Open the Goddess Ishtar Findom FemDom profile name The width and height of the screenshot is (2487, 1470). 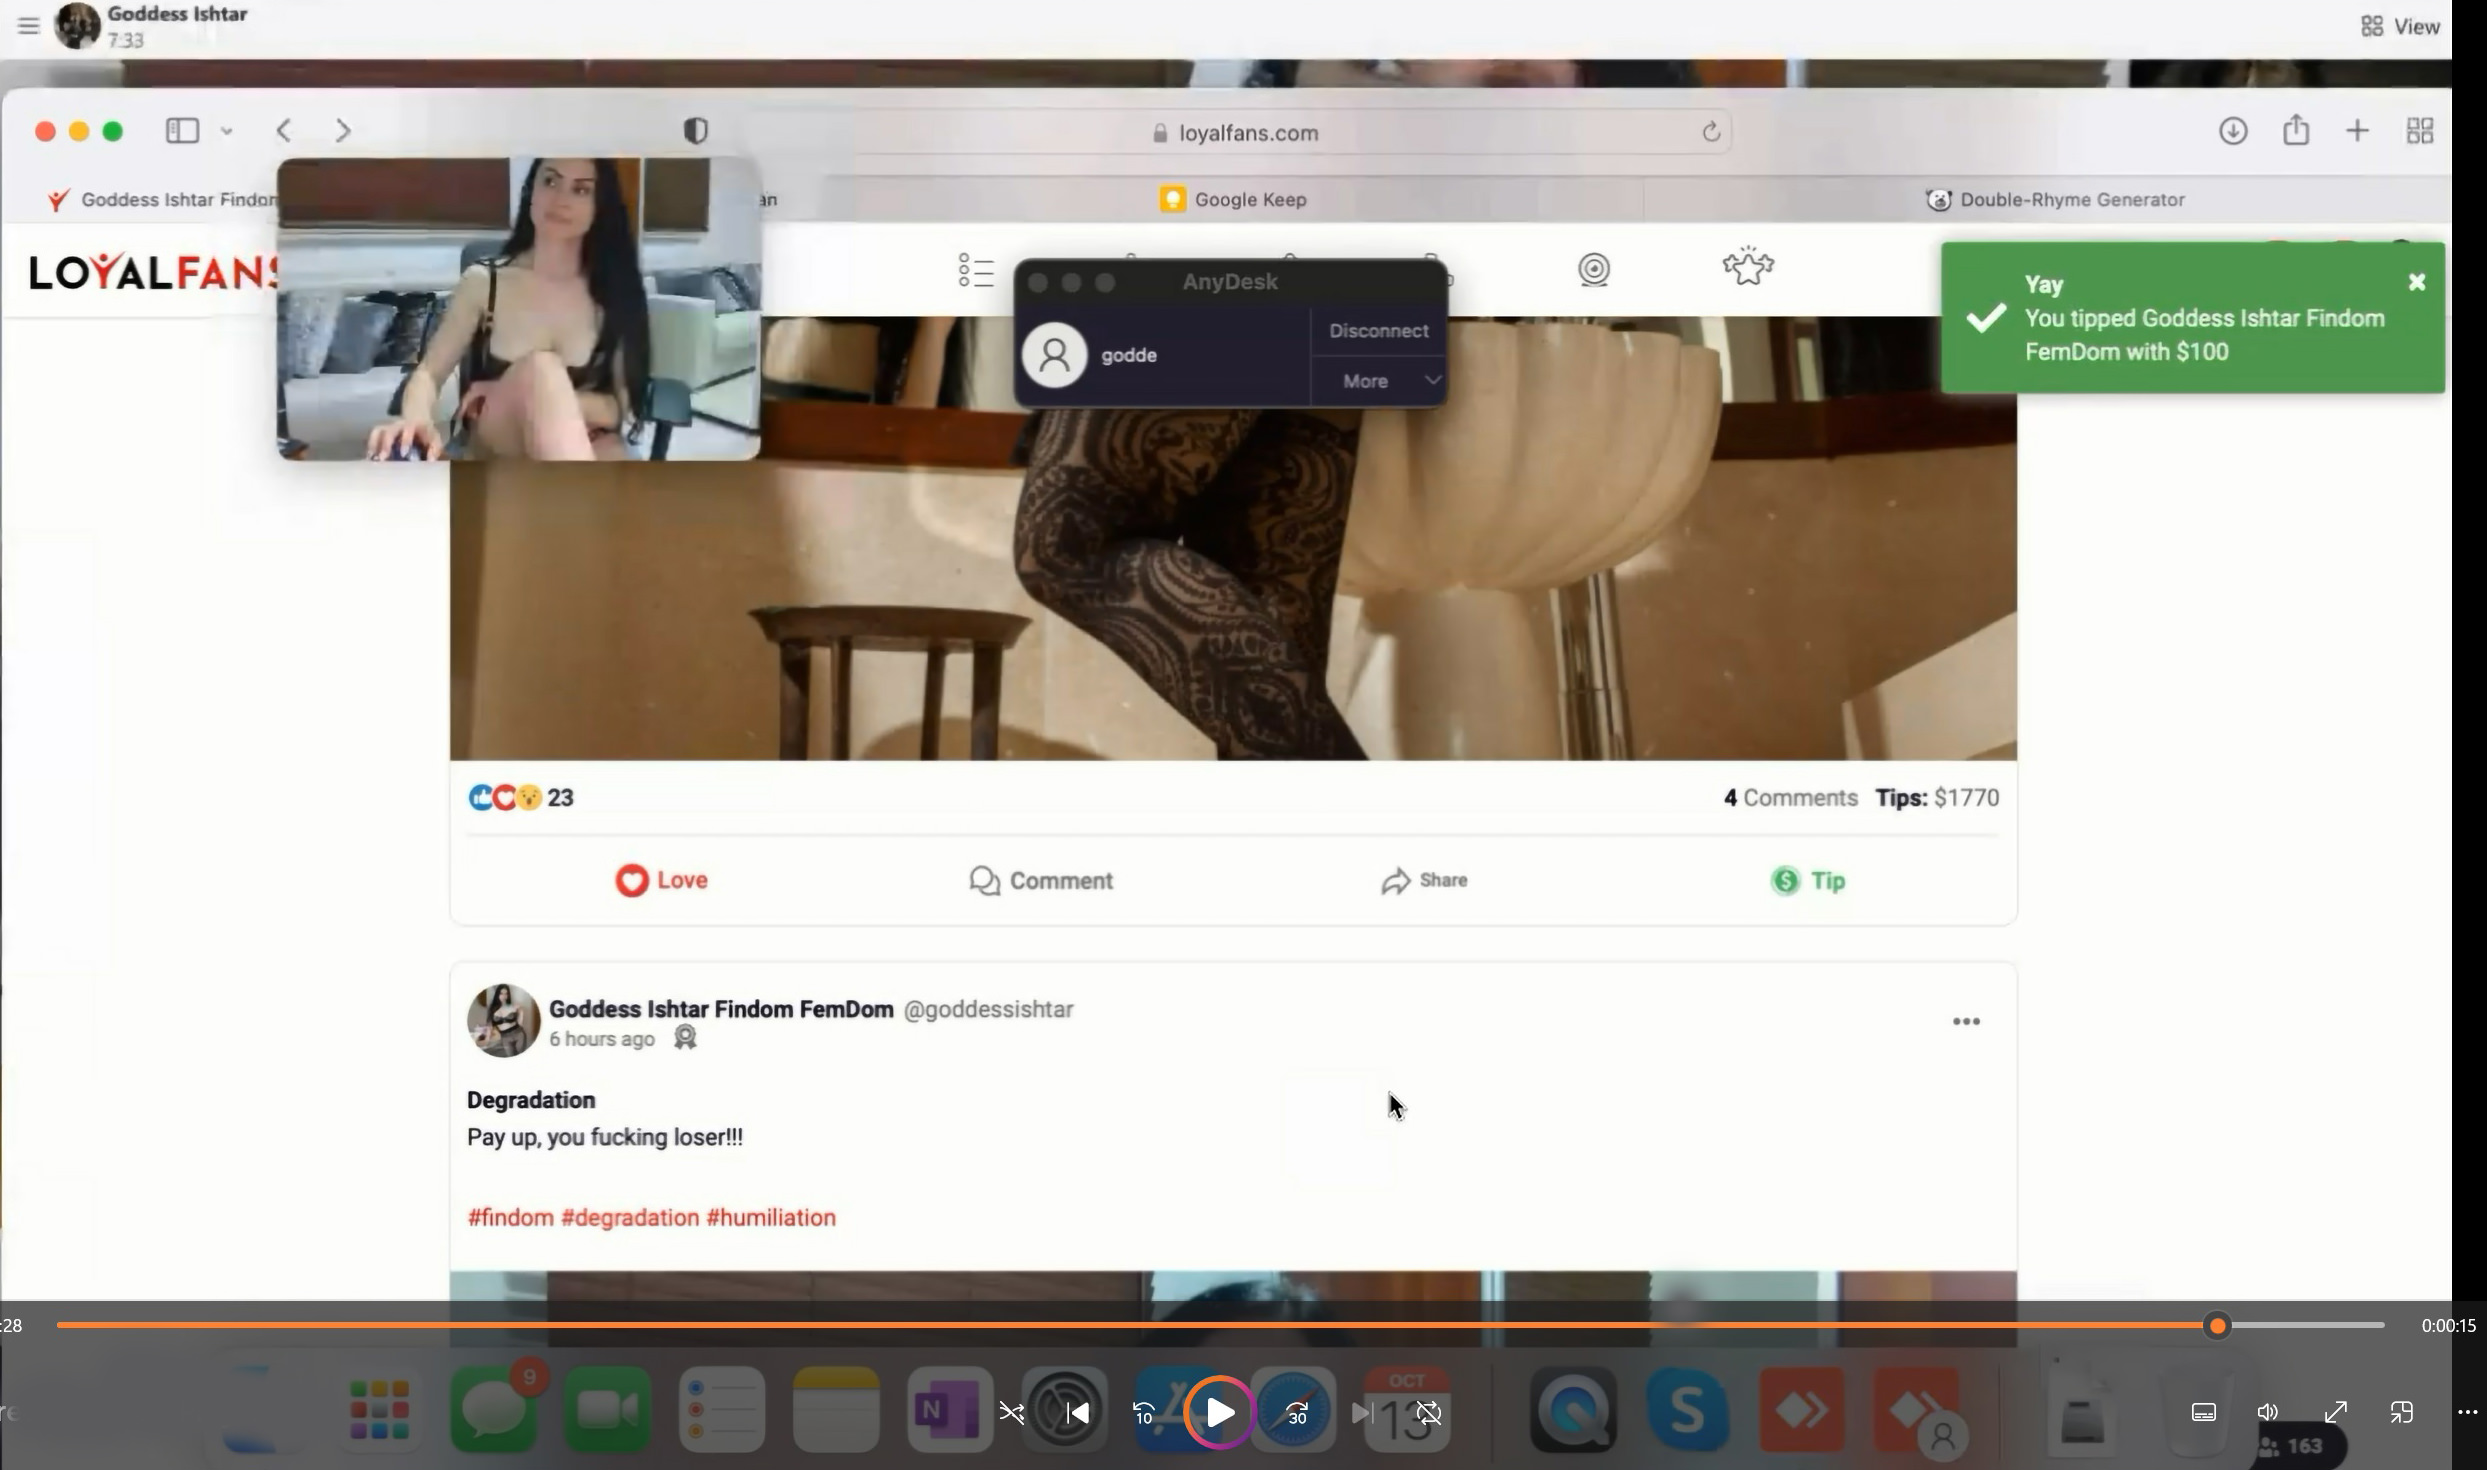point(721,1009)
